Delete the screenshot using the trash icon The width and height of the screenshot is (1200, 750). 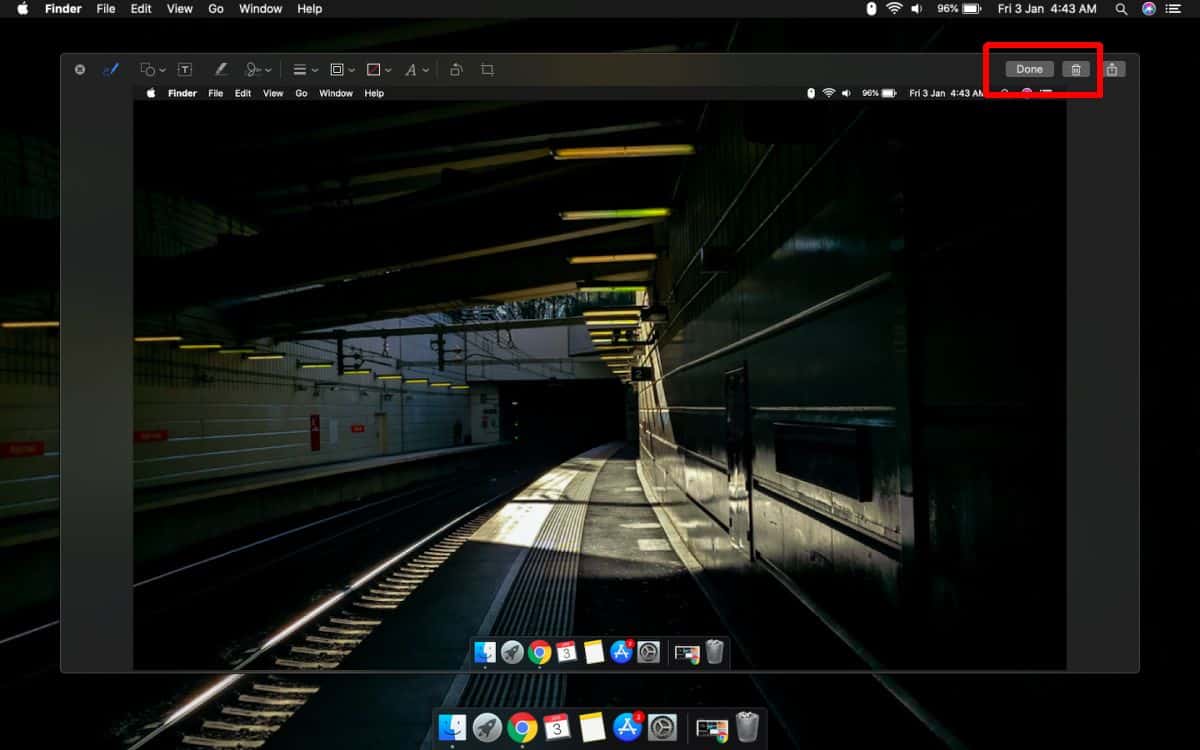1076,70
